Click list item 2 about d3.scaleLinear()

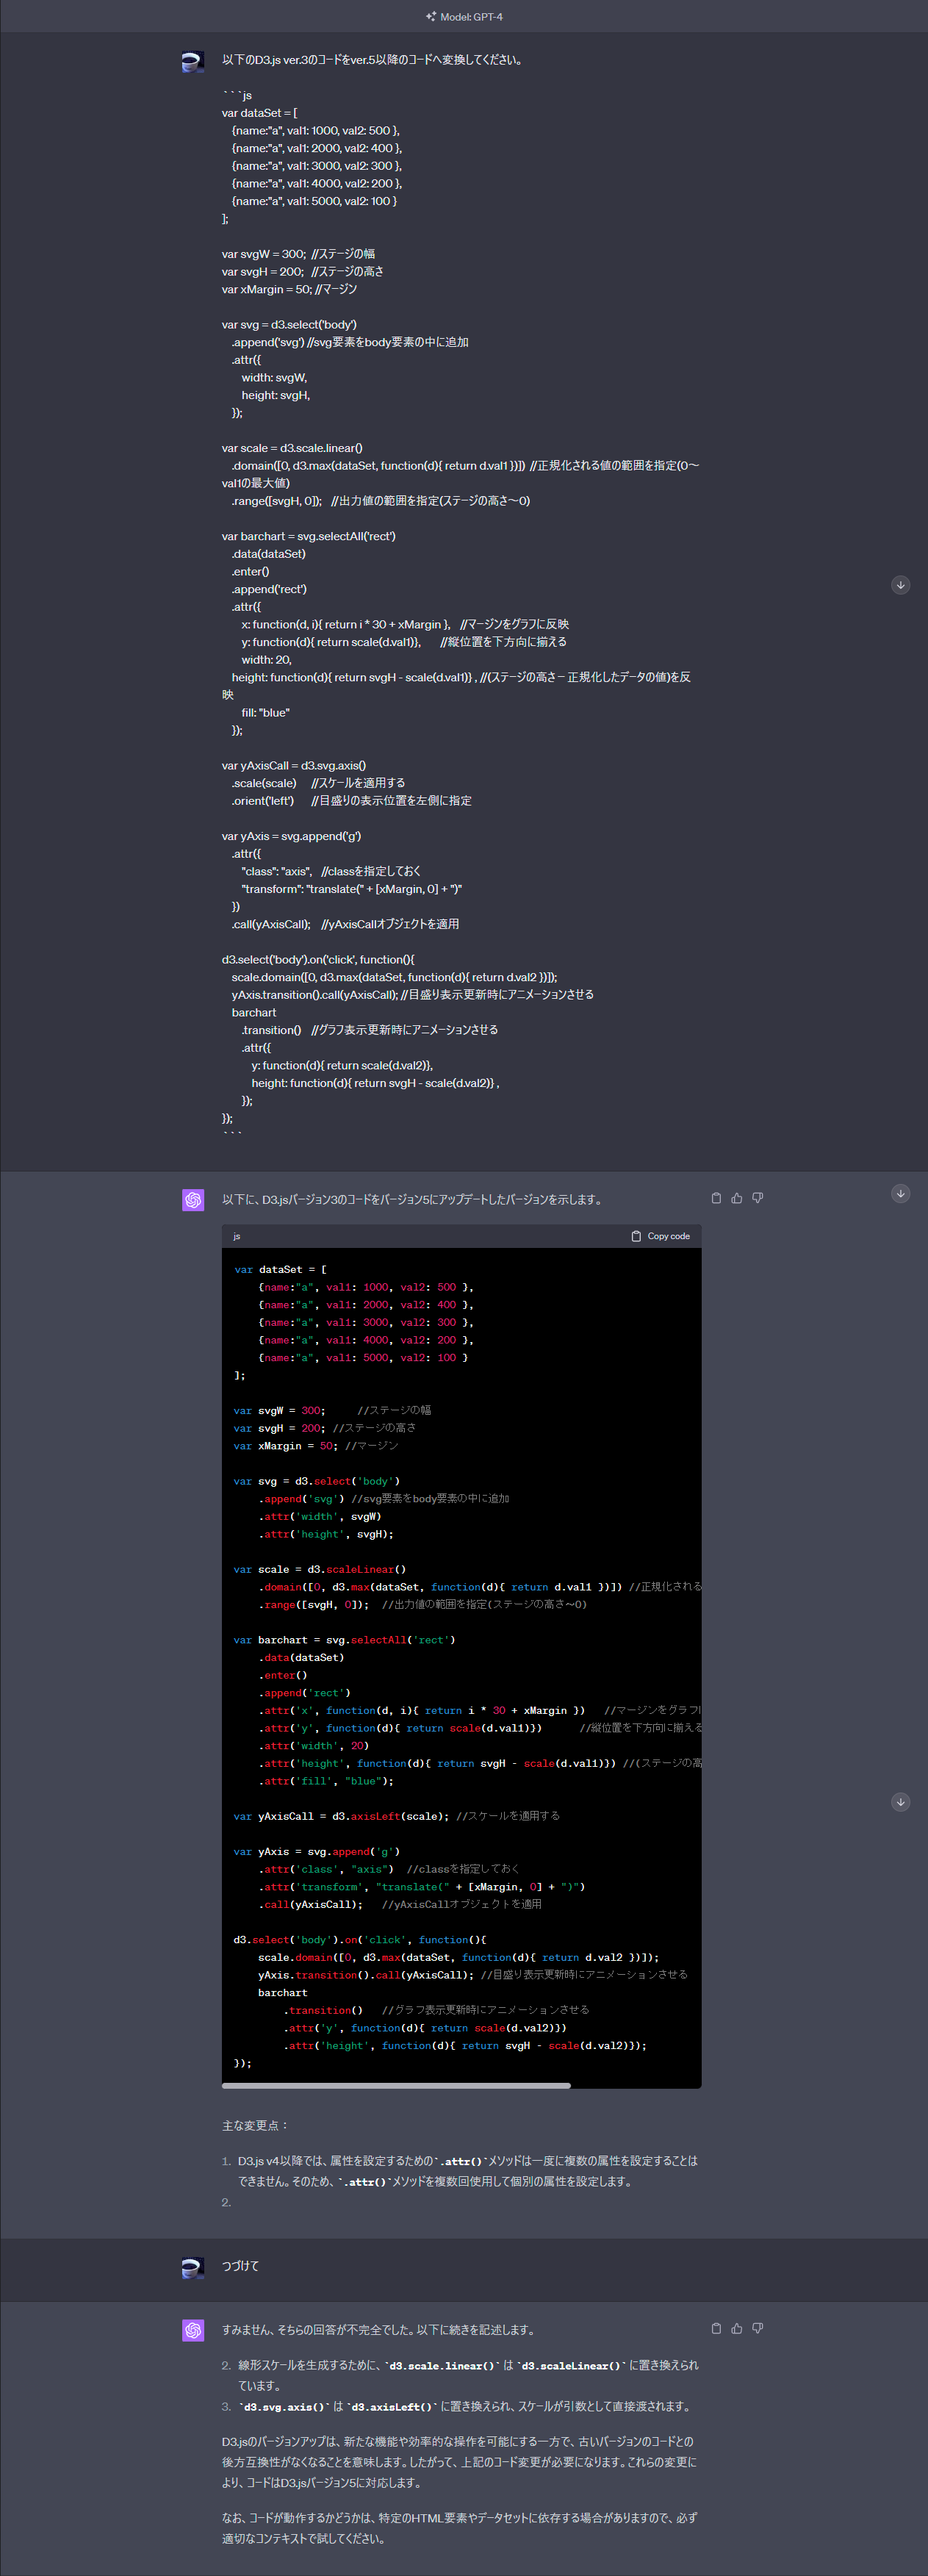[468, 2375]
